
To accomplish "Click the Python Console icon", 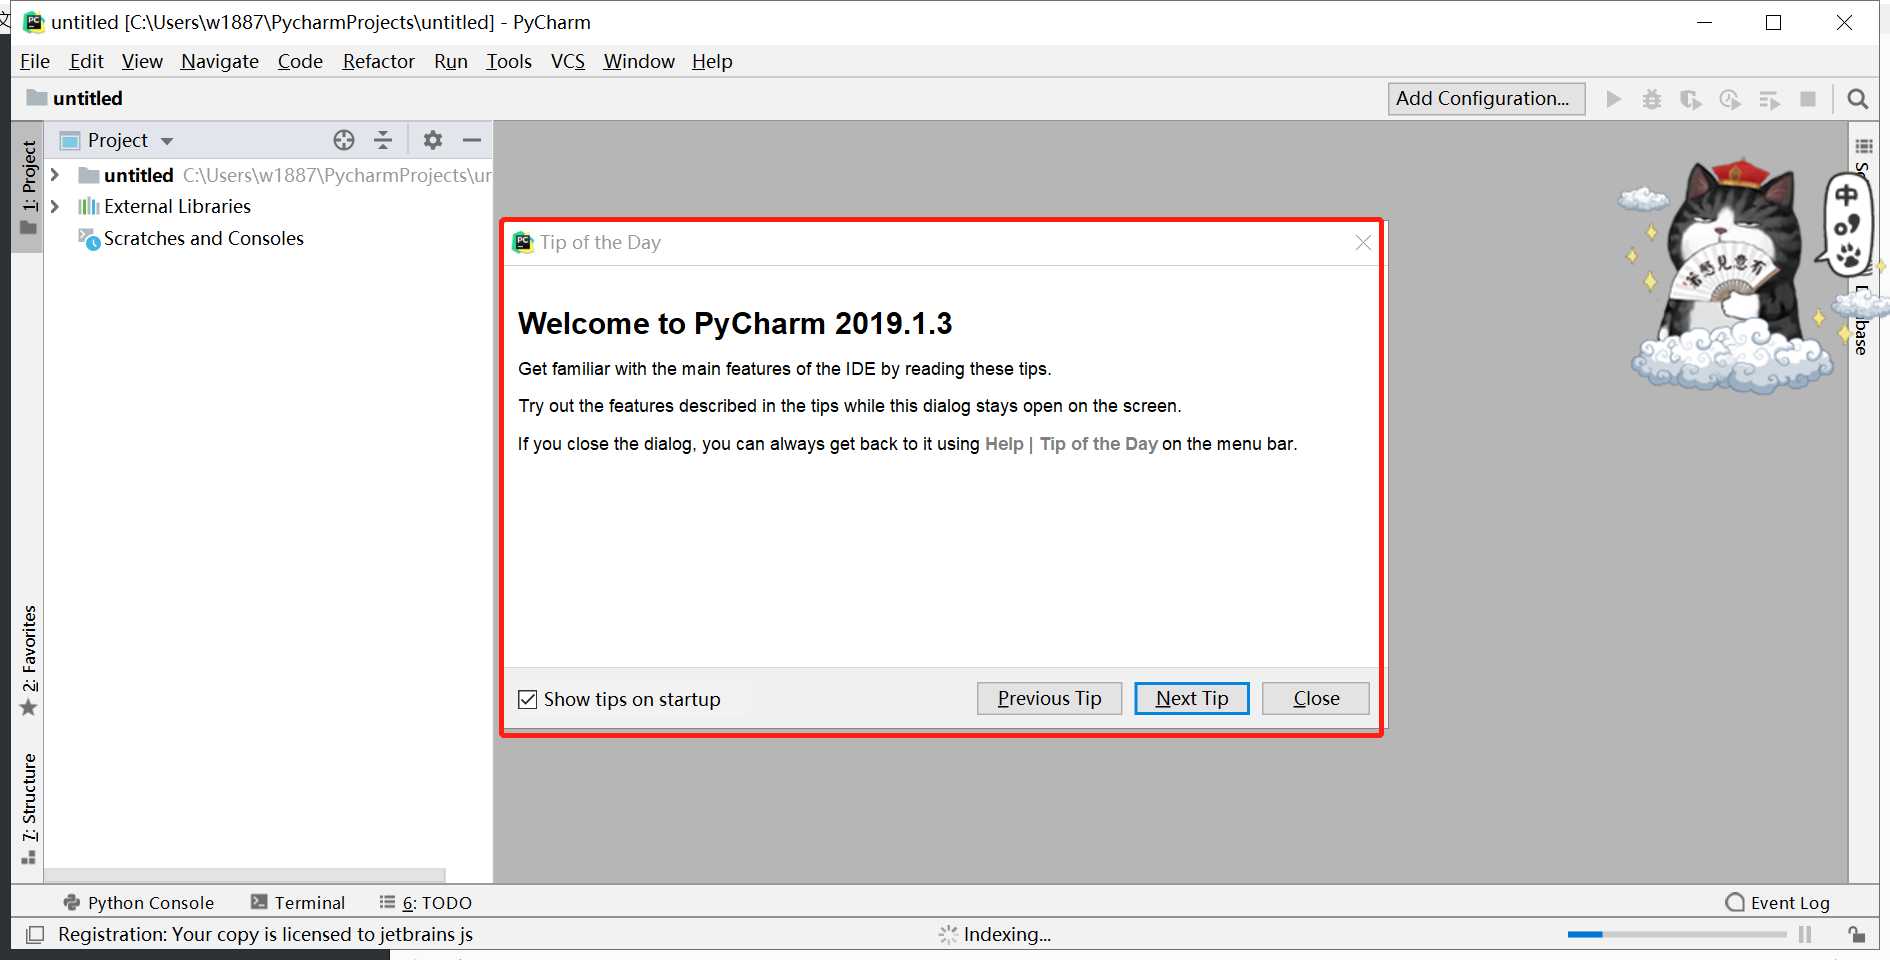I will [x=72, y=902].
